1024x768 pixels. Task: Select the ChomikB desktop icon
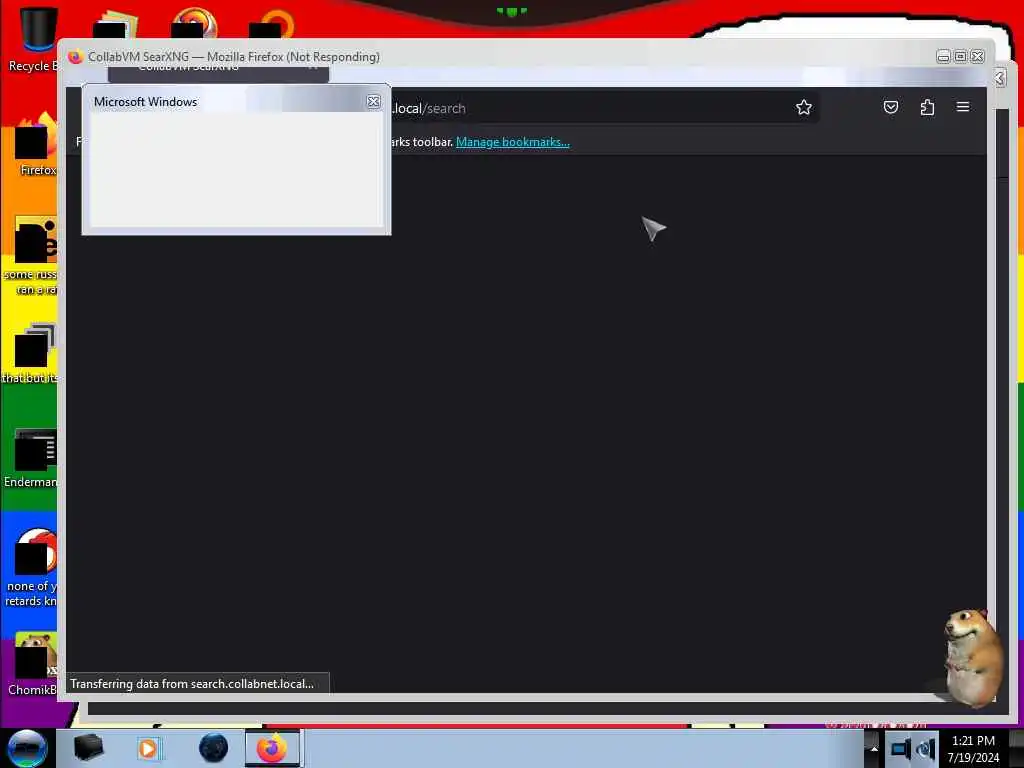31,664
